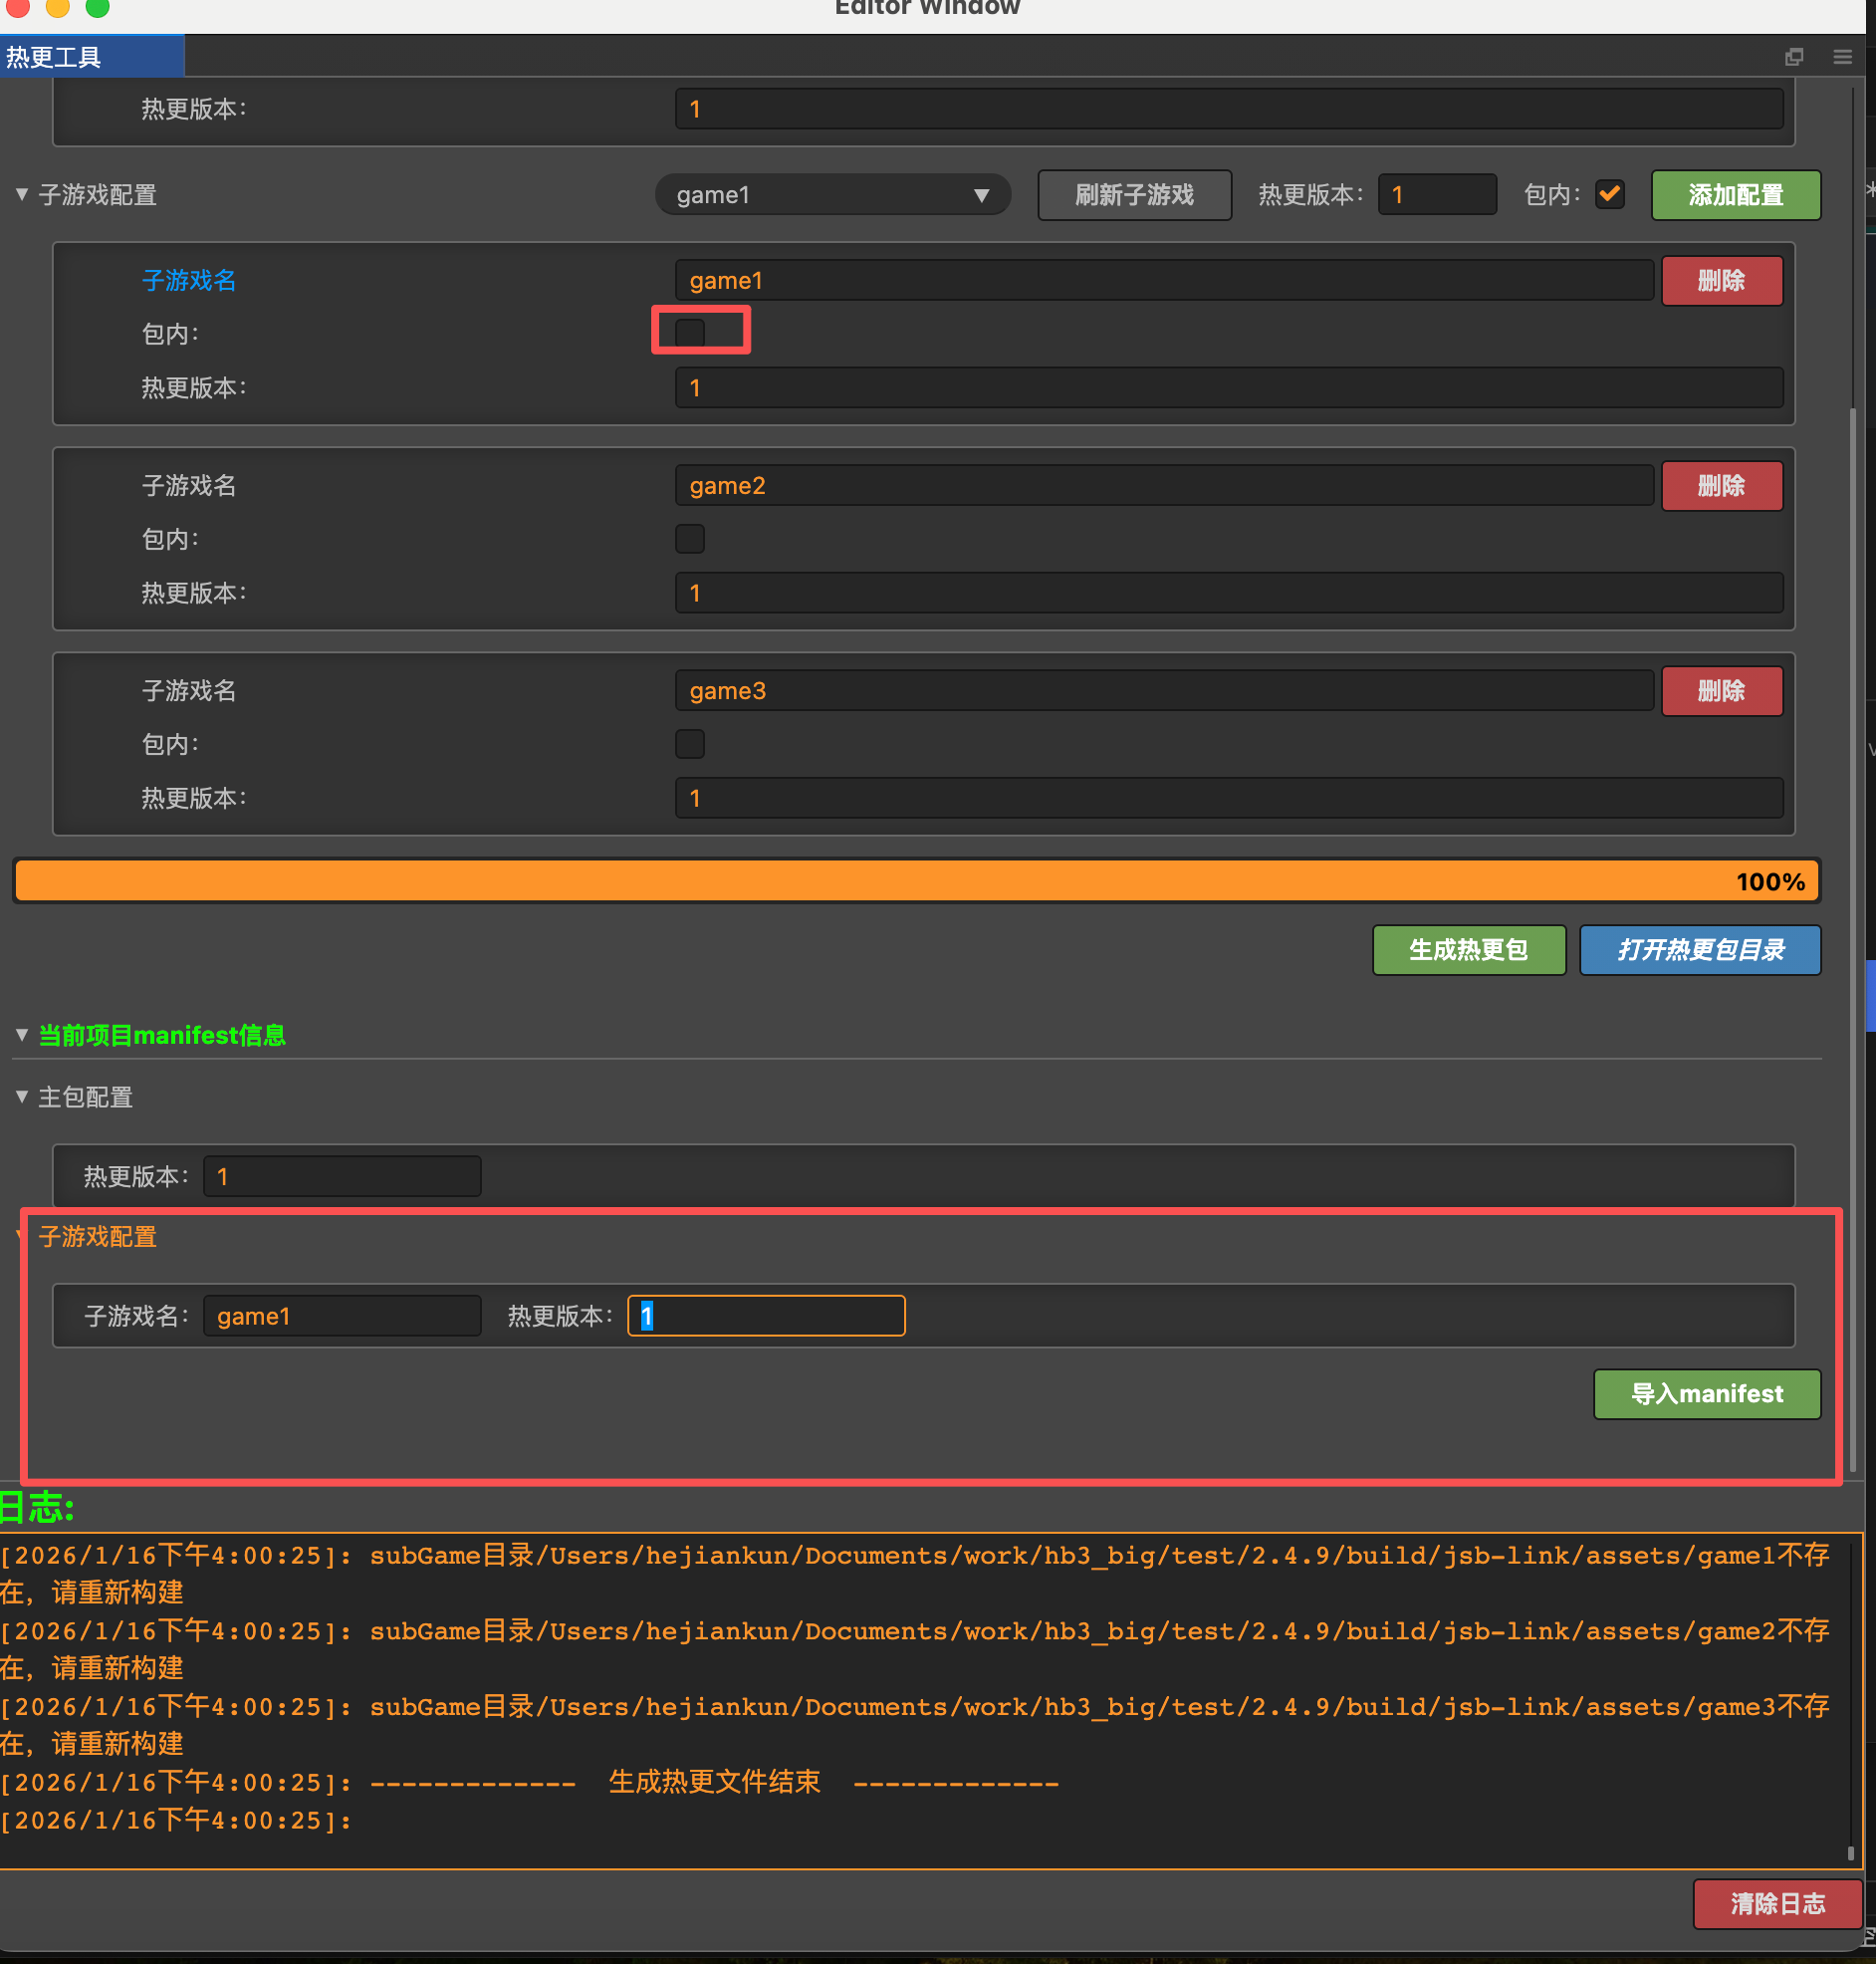Switch to the 热更工具 tab

point(91,57)
